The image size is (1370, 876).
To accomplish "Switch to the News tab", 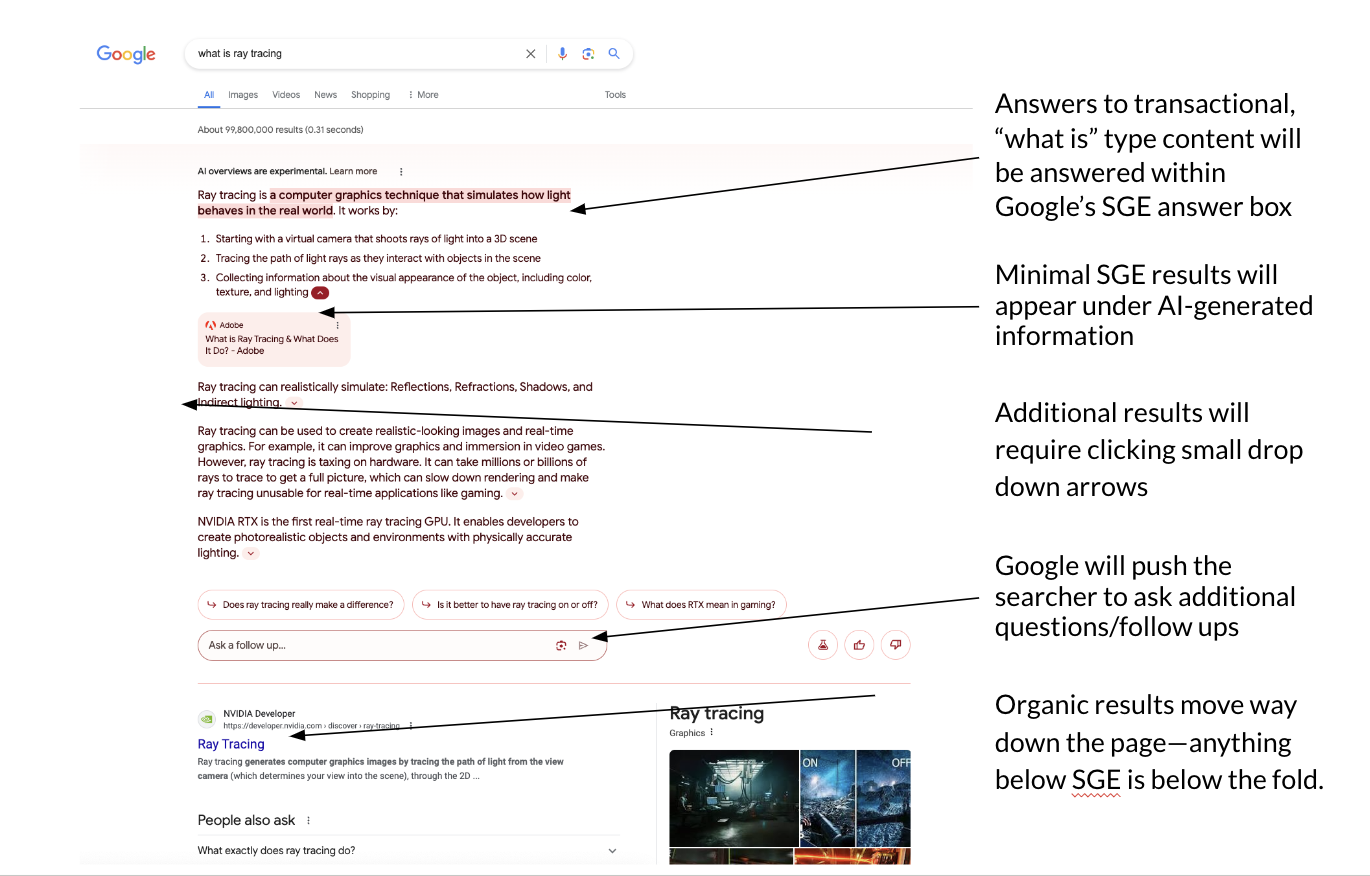I will pos(325,95).
